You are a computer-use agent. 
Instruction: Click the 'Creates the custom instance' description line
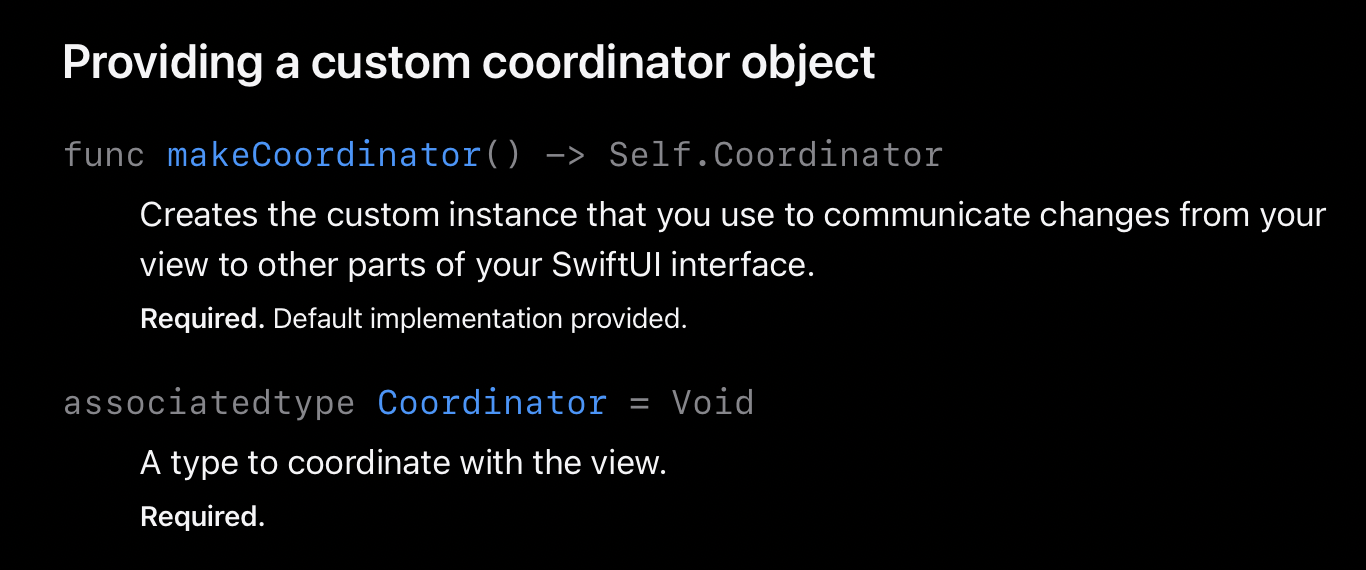[732, 215]
